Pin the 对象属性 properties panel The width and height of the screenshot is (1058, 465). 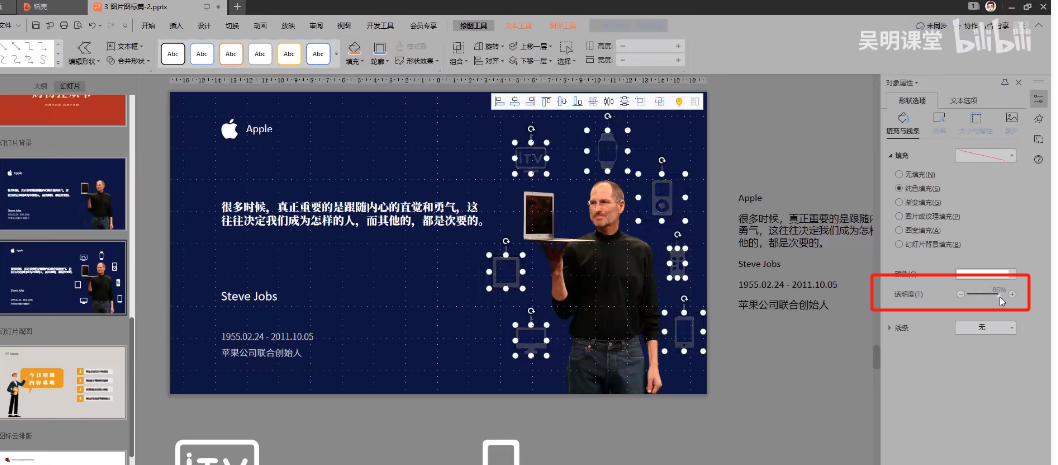1005,82
